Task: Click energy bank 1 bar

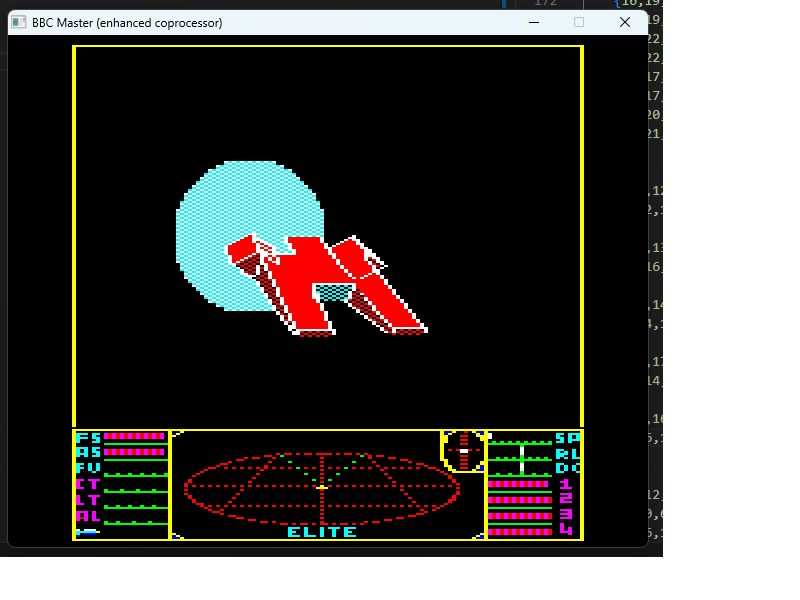Action: pyautogui.click(x=520, y=484)
